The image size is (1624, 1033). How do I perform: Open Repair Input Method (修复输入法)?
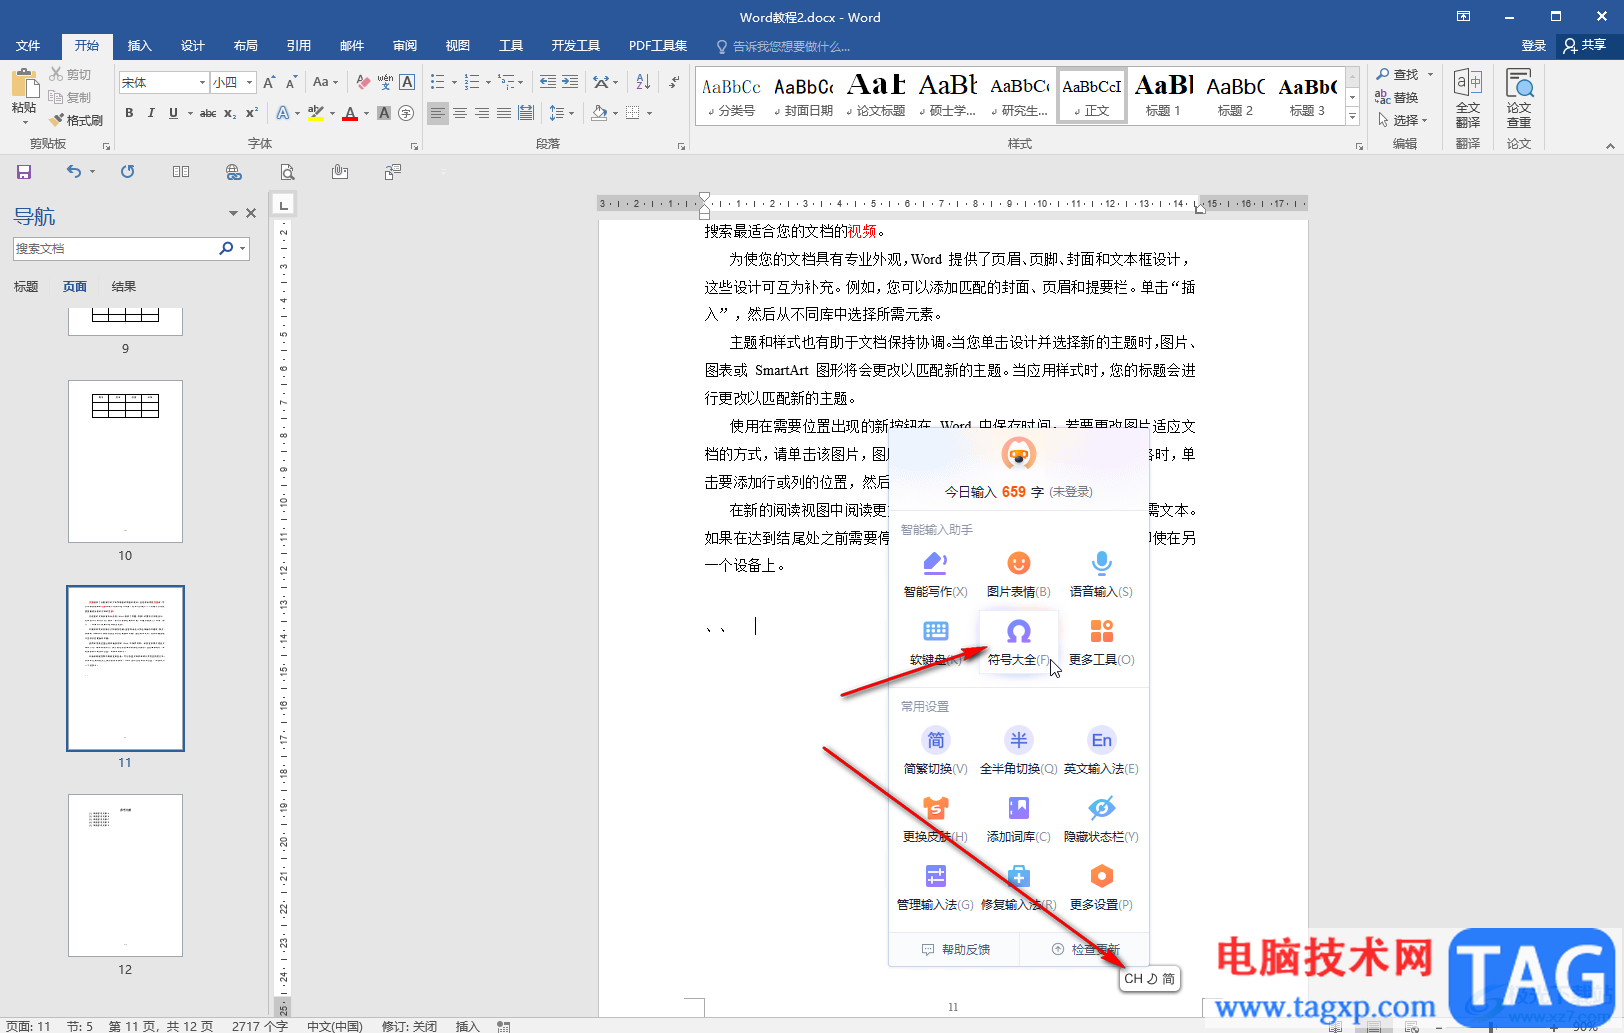pyautogui.click(x=1018, y=887)
